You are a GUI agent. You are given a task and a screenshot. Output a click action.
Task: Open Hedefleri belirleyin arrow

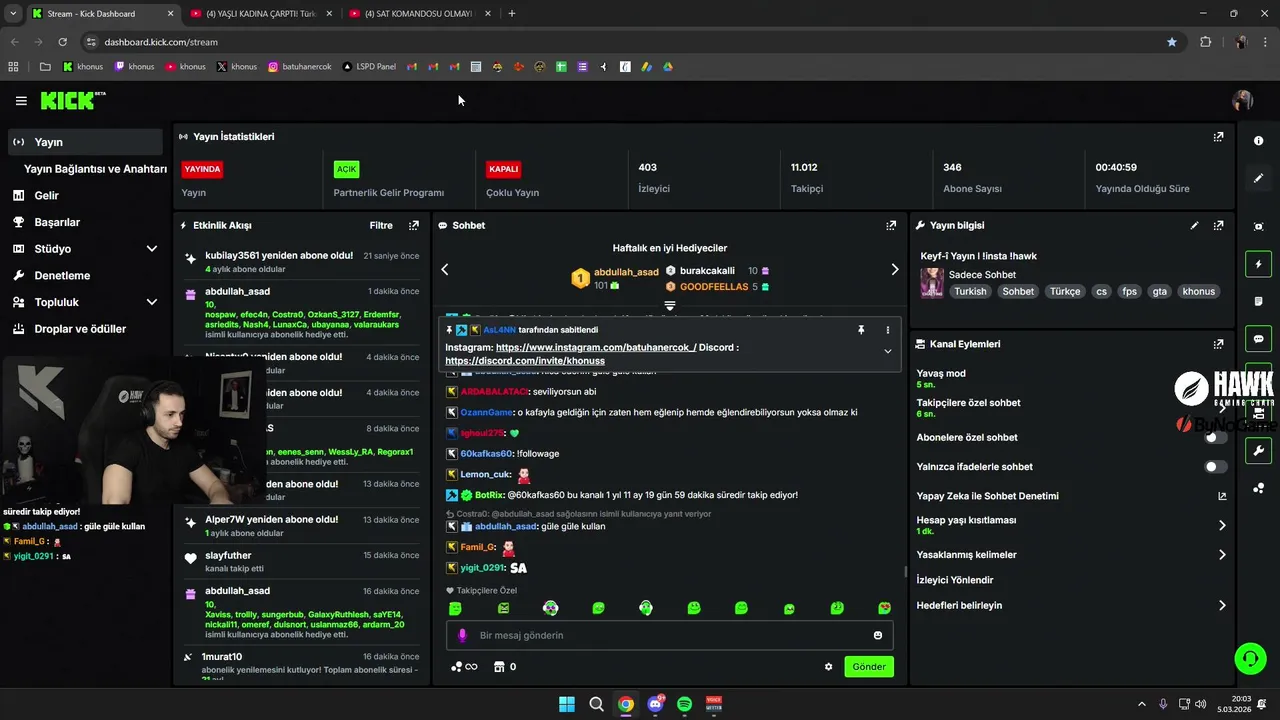pyautogui.click(x=1222, y=606)
